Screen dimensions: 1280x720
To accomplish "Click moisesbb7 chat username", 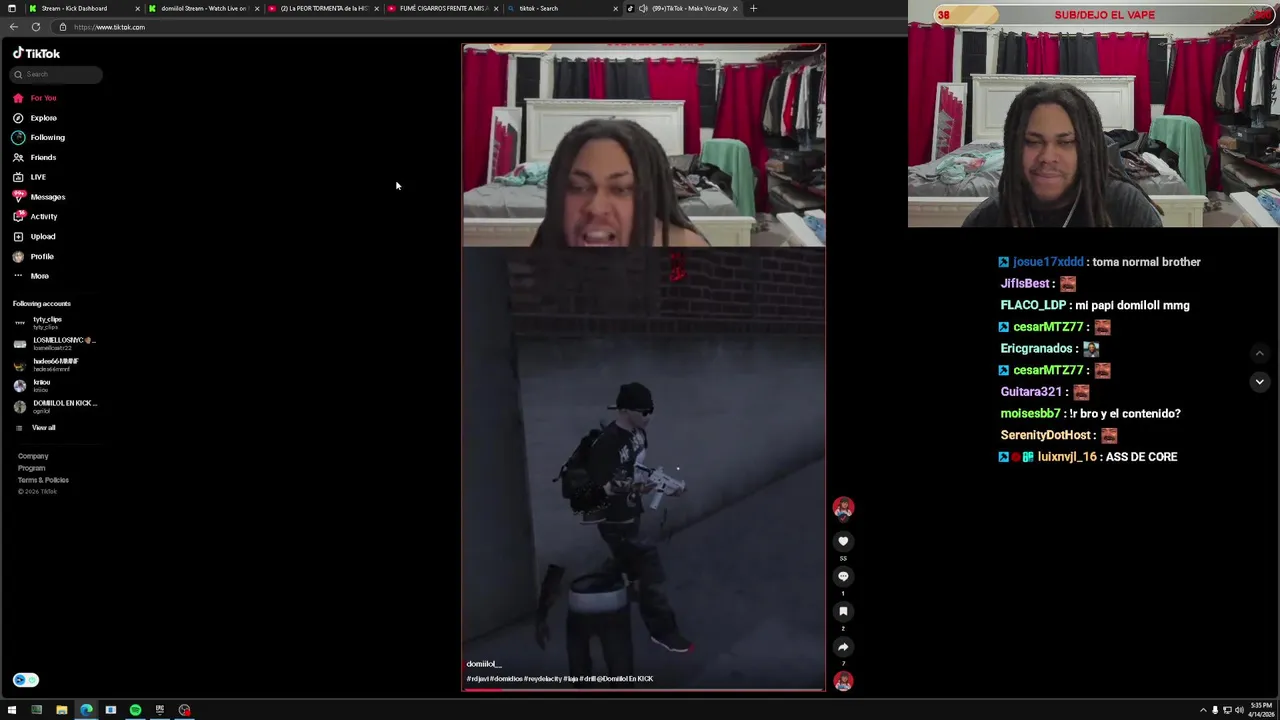I will [x=1030, y=413].
